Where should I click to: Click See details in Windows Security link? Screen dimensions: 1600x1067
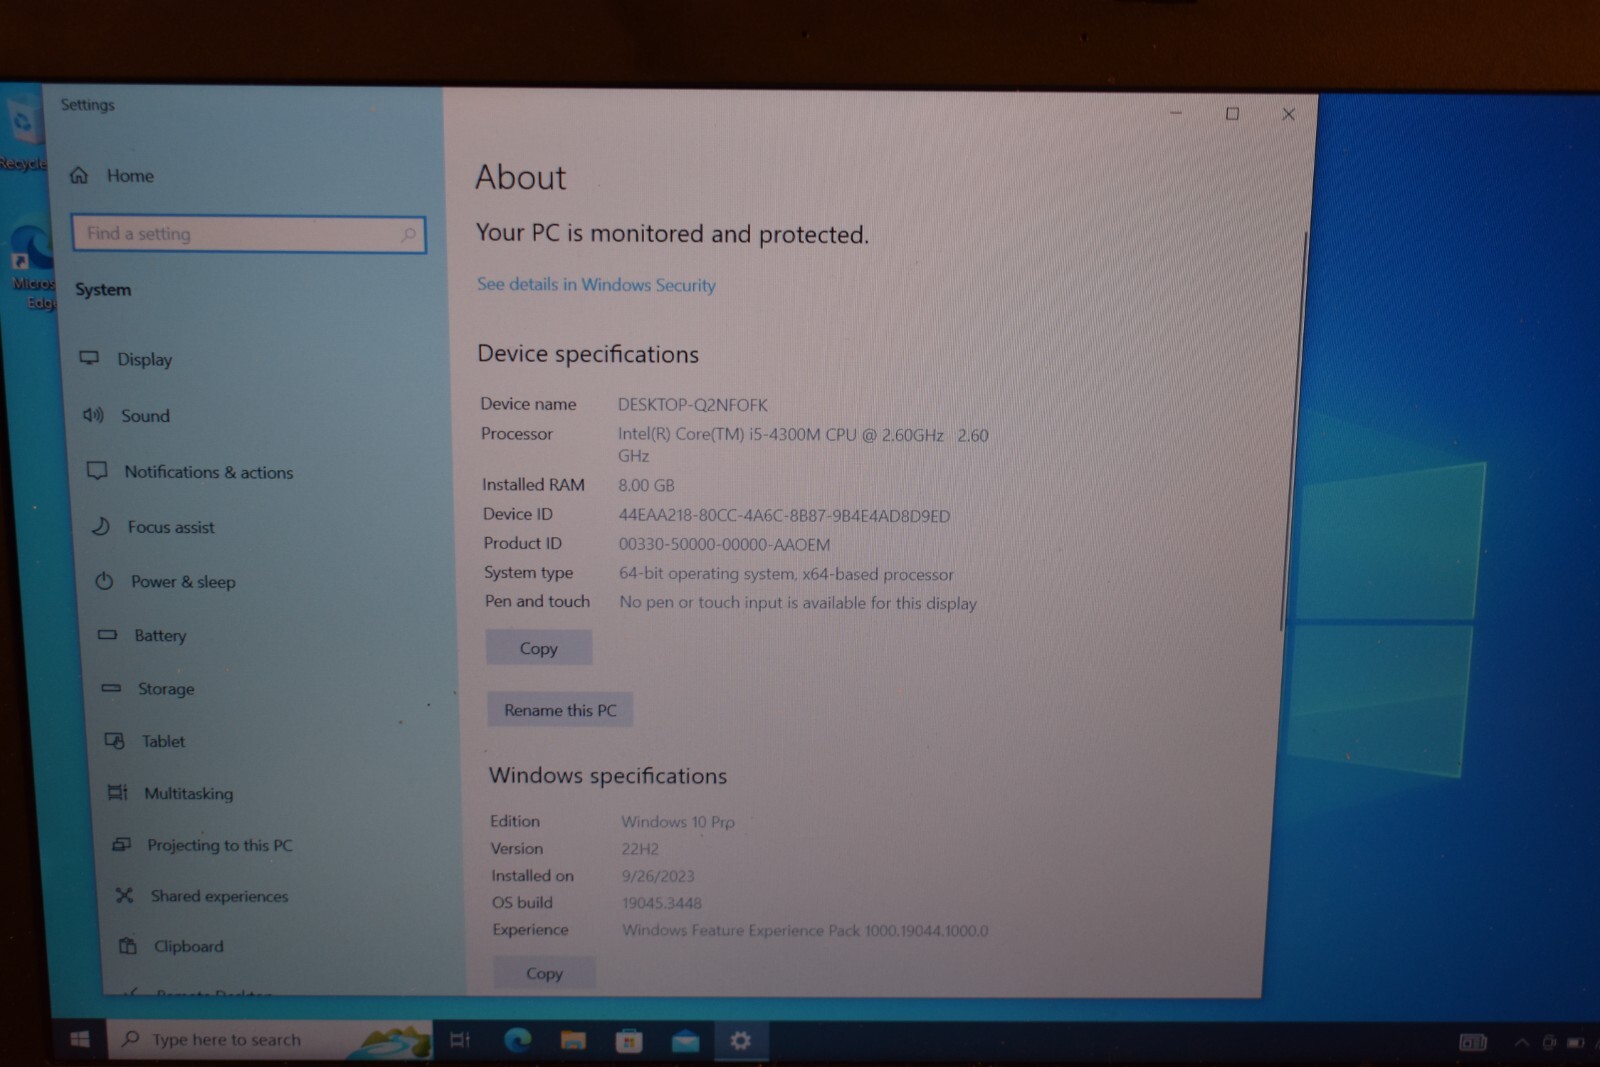[x=596, y=284]
